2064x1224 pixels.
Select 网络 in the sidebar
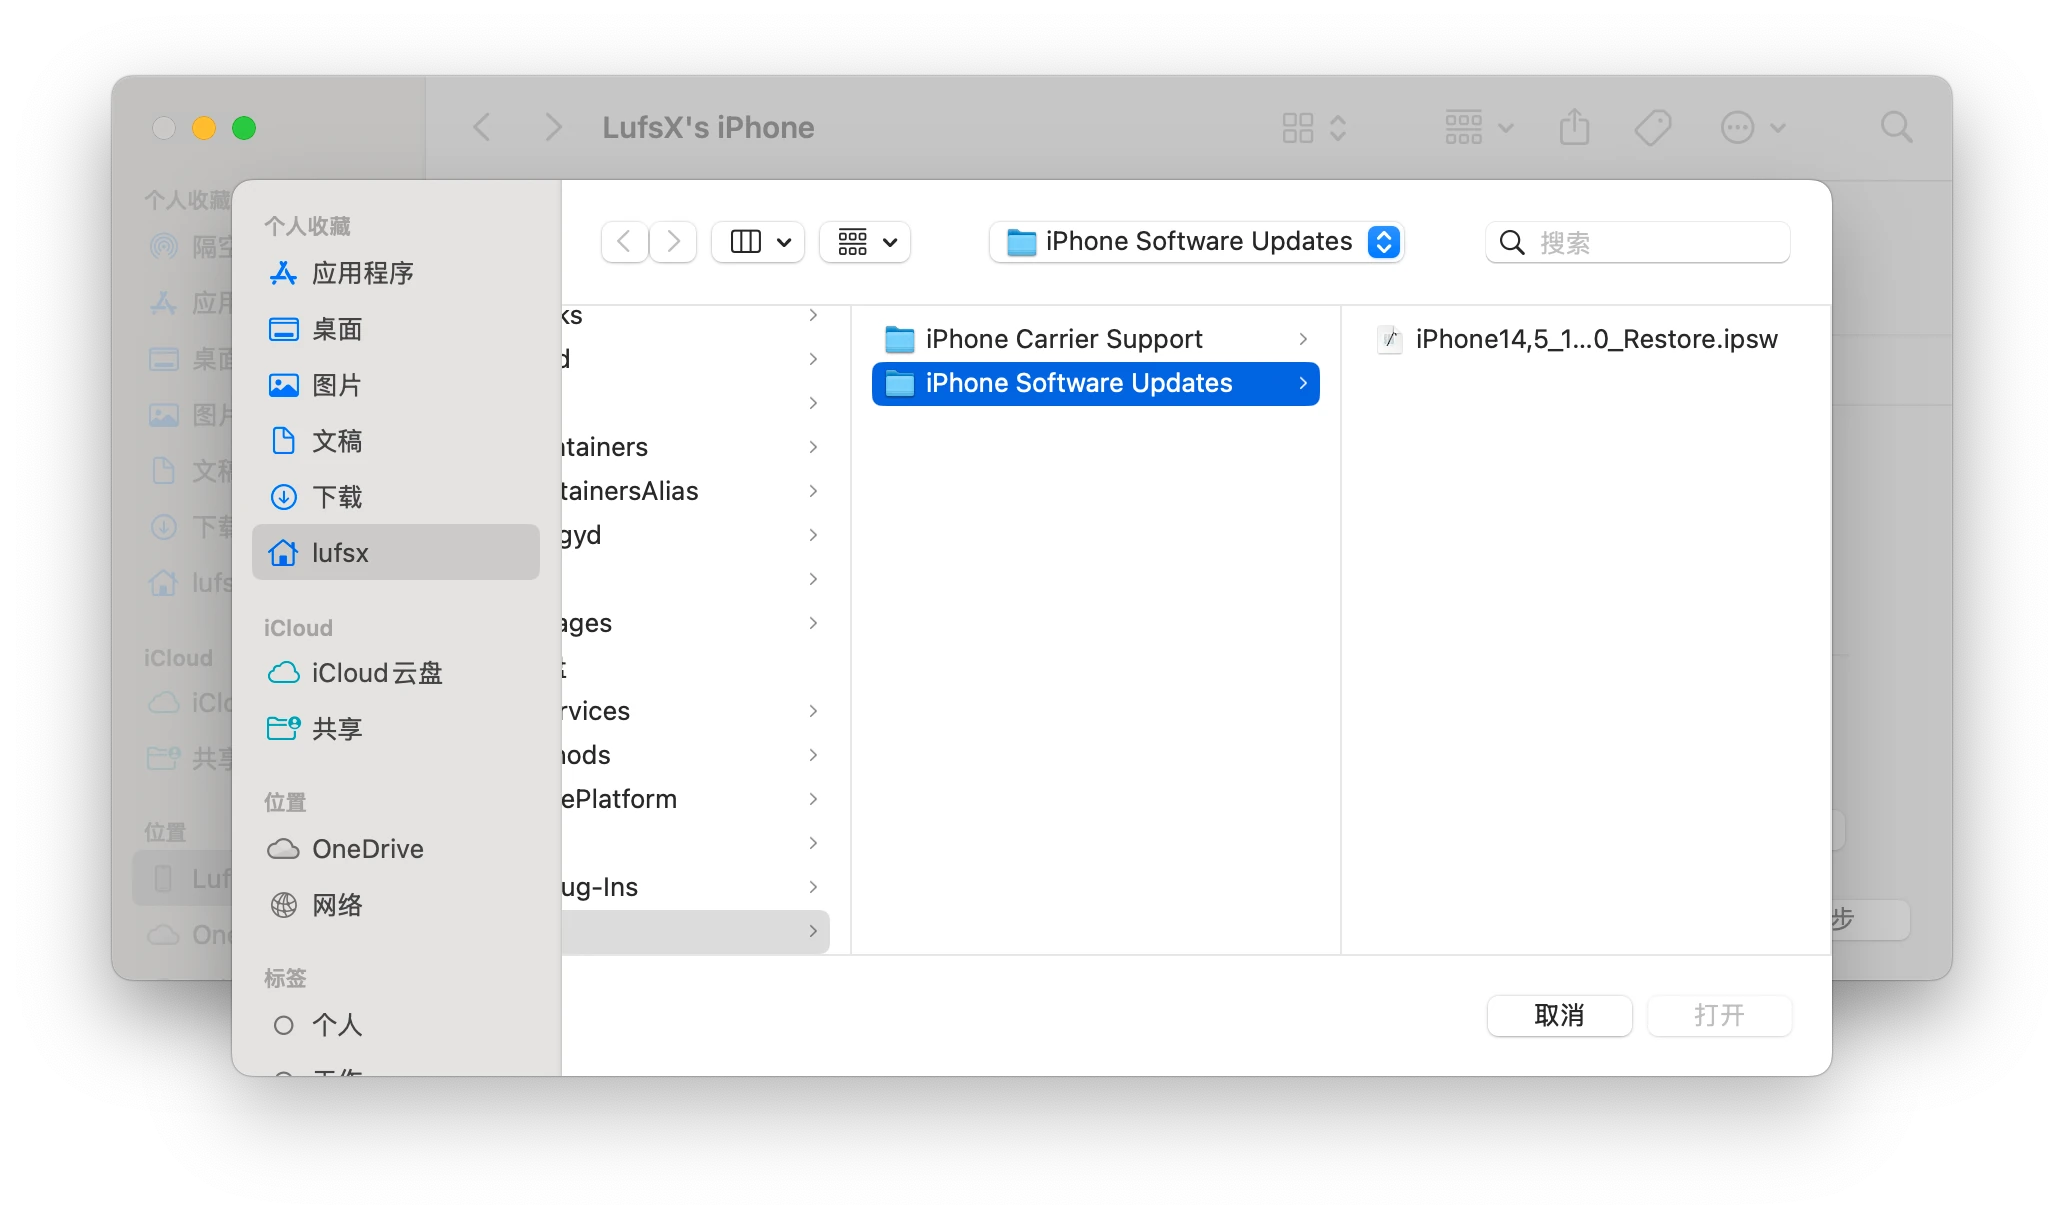coord(336,905)
